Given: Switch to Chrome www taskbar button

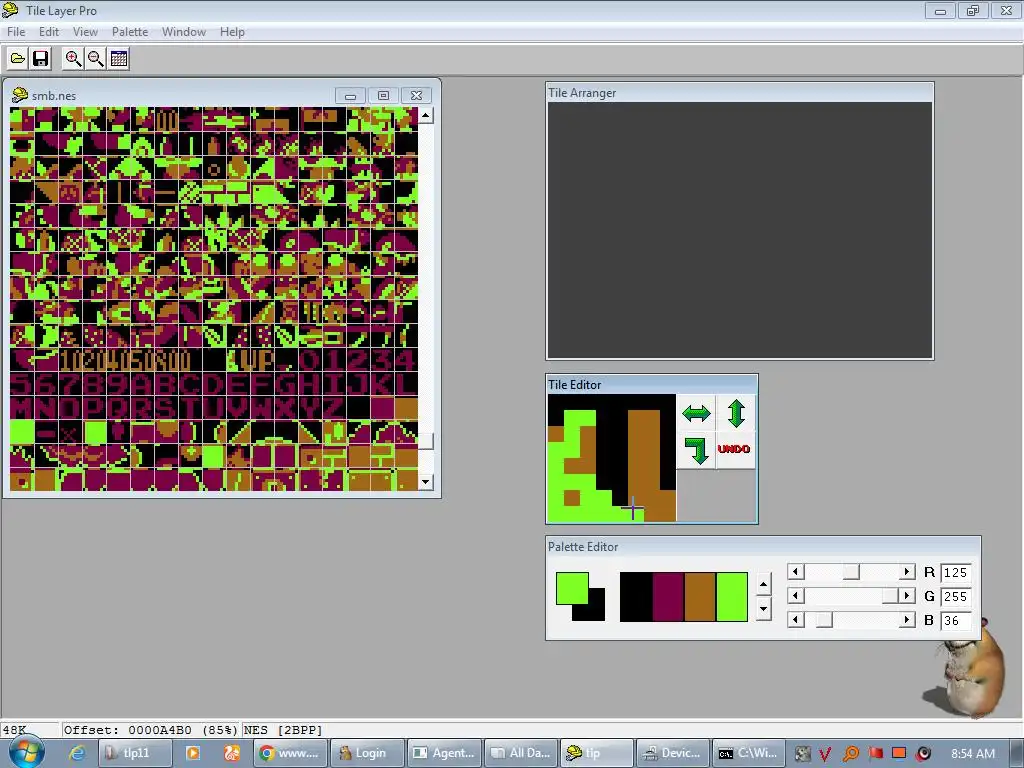Looking at the screenshot, I should (x=290, y=753).
